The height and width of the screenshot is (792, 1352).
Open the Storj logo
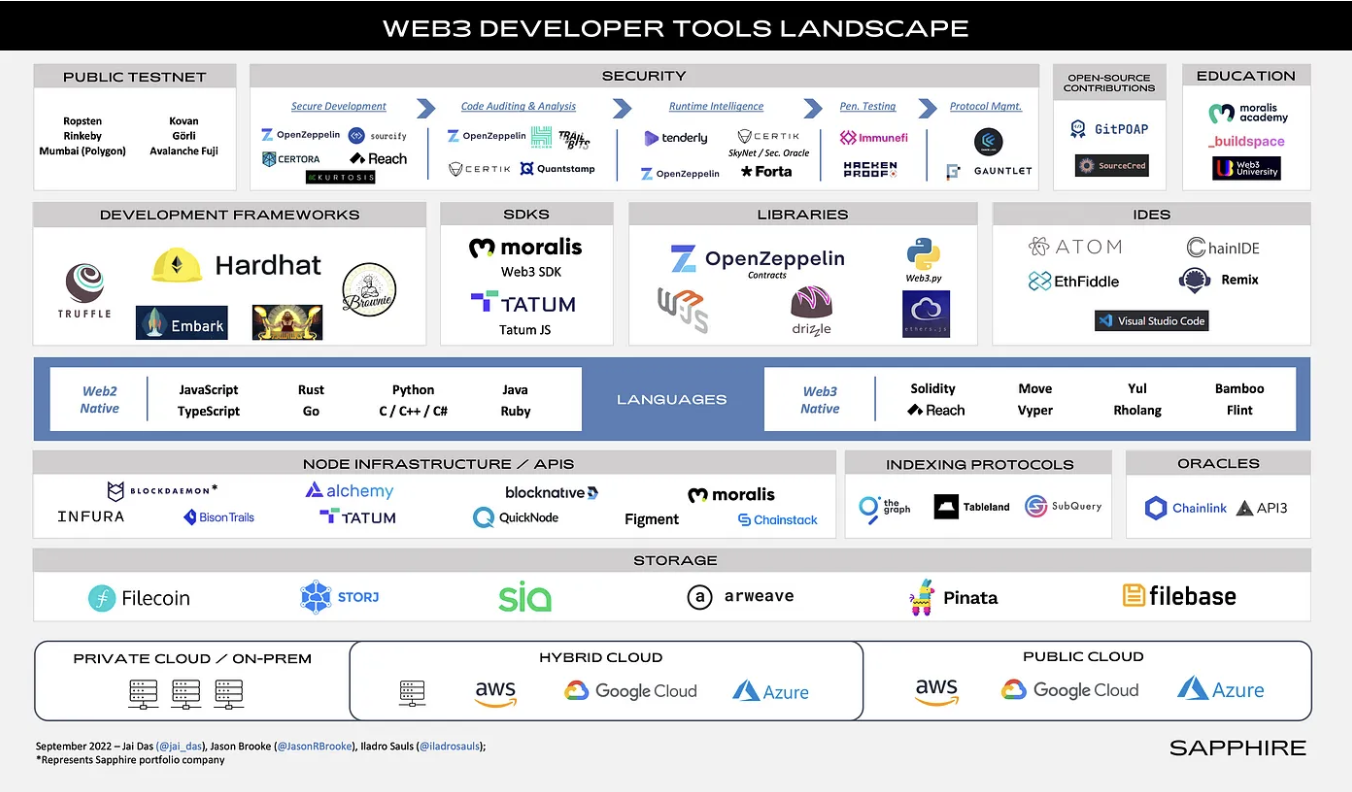pos(339,597)
